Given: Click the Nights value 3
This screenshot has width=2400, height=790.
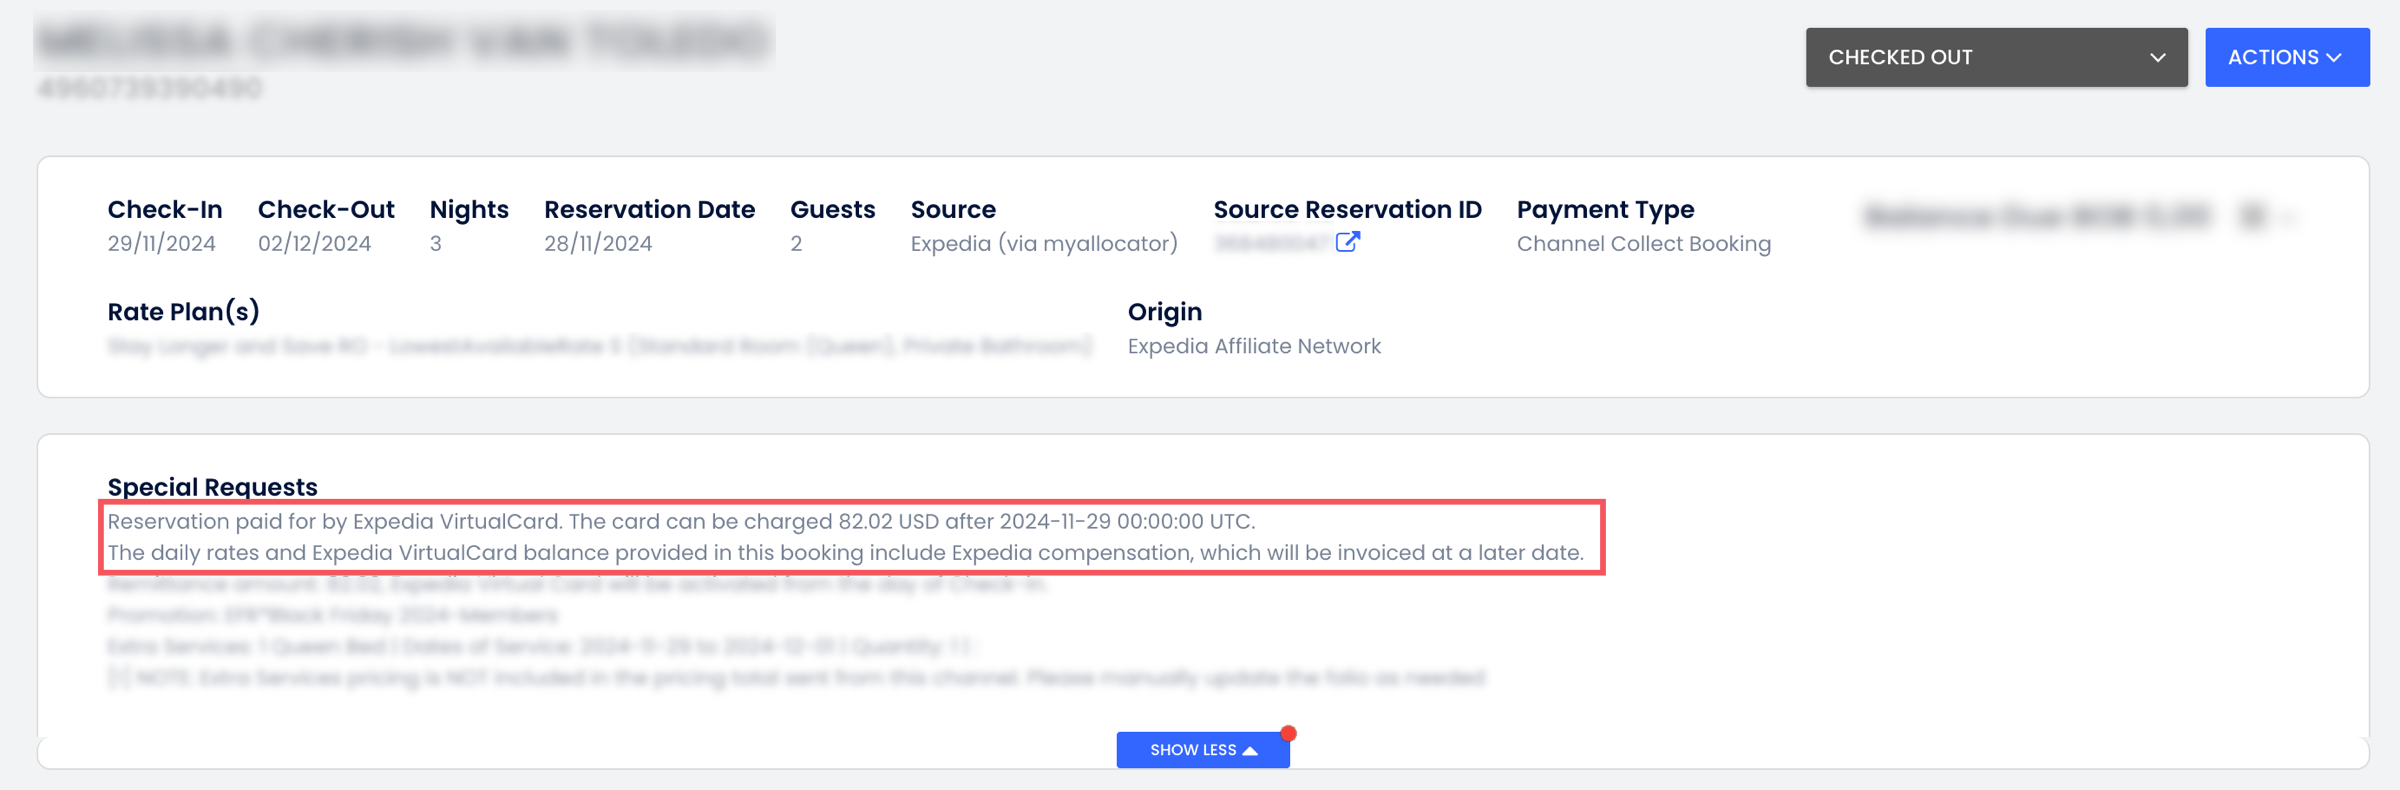Looking at the screenshot, I should [x=436, y=244].
